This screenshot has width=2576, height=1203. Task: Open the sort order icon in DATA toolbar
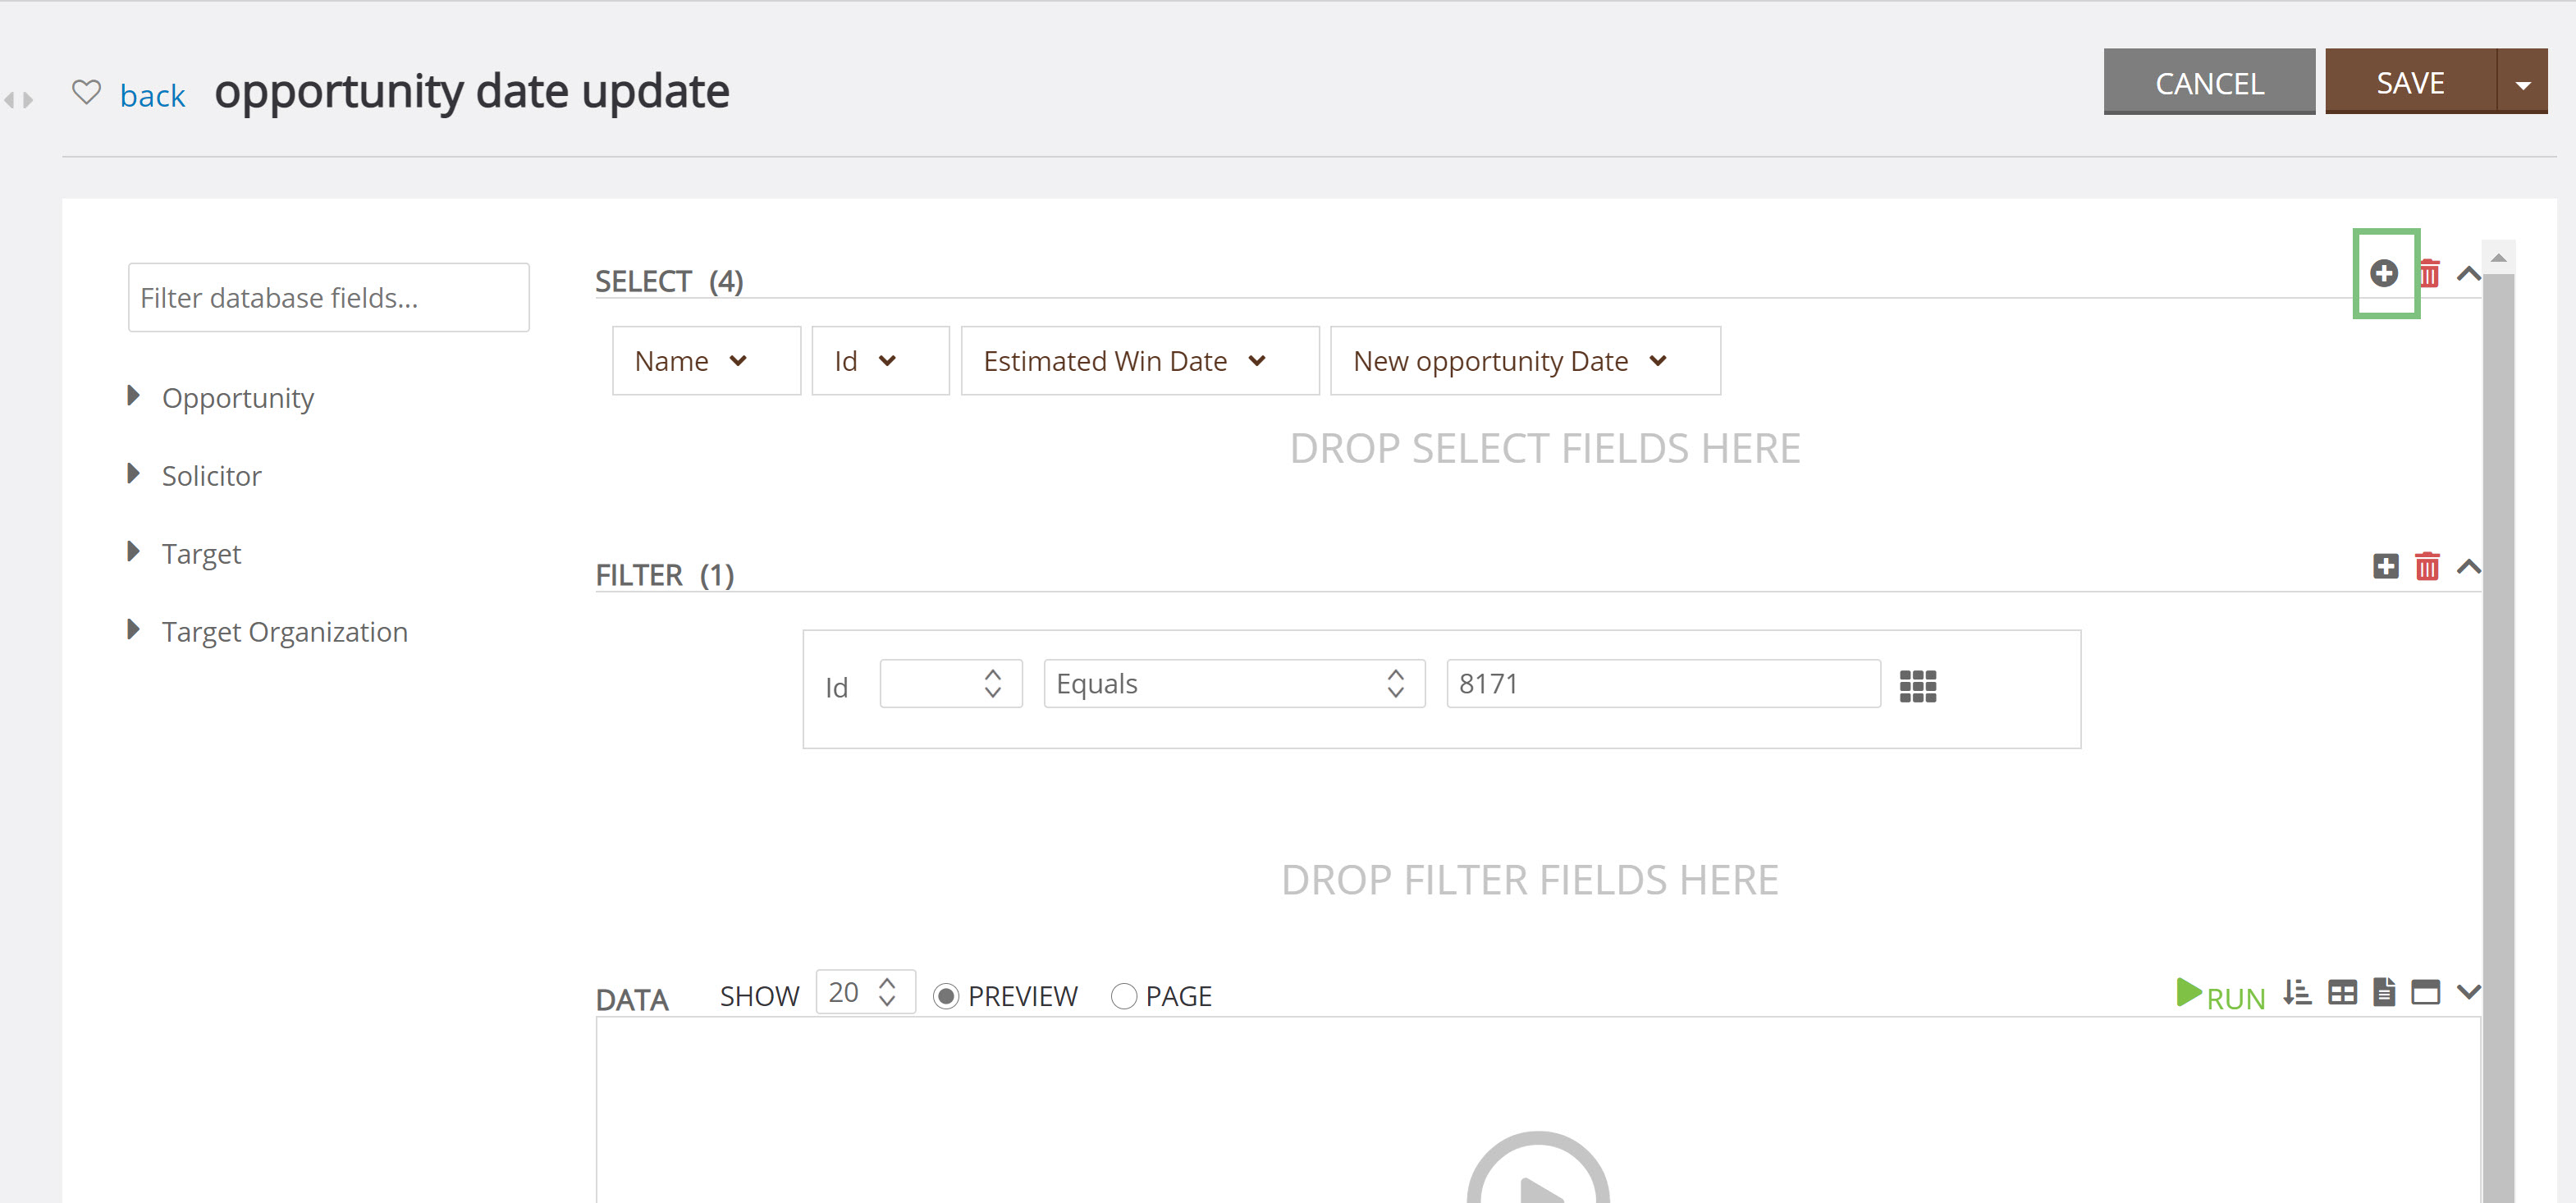coord(2297,992)
